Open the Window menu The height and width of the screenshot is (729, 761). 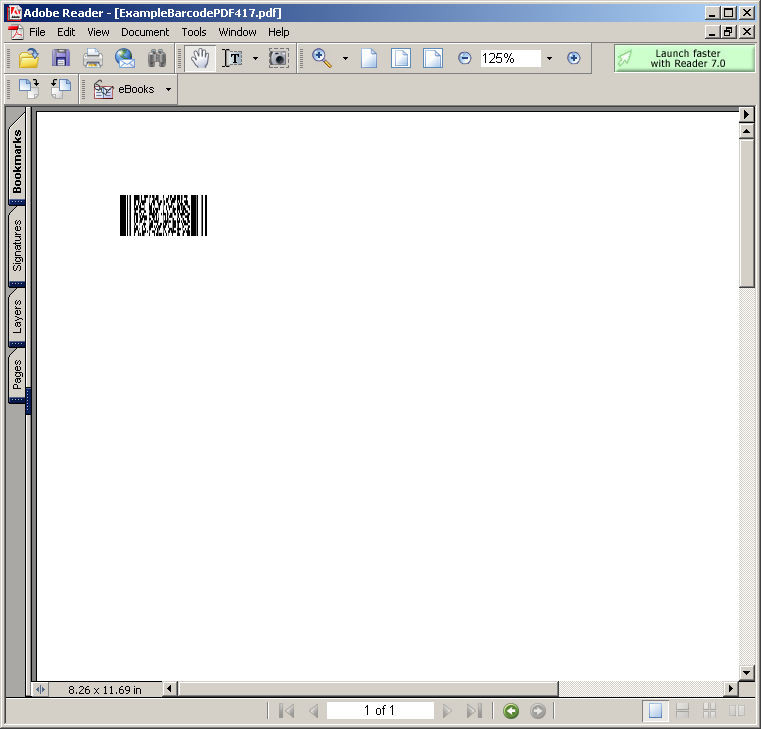pyautogui.click(x=237, y=32)
